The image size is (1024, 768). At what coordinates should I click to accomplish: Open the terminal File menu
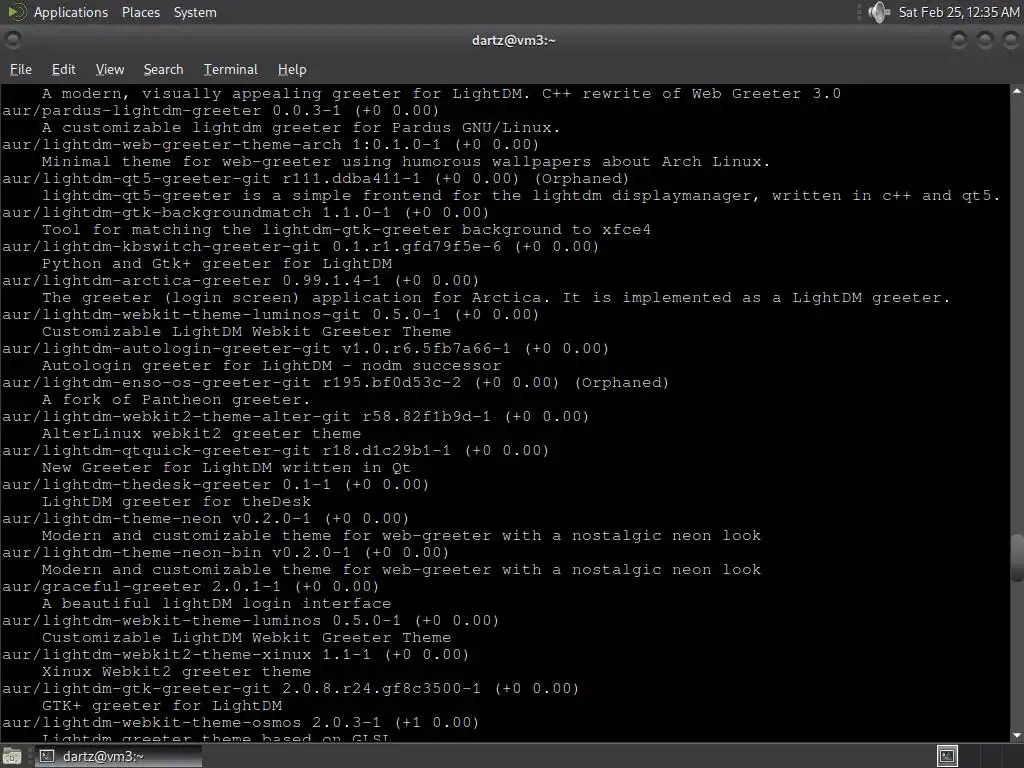point(20,69)
